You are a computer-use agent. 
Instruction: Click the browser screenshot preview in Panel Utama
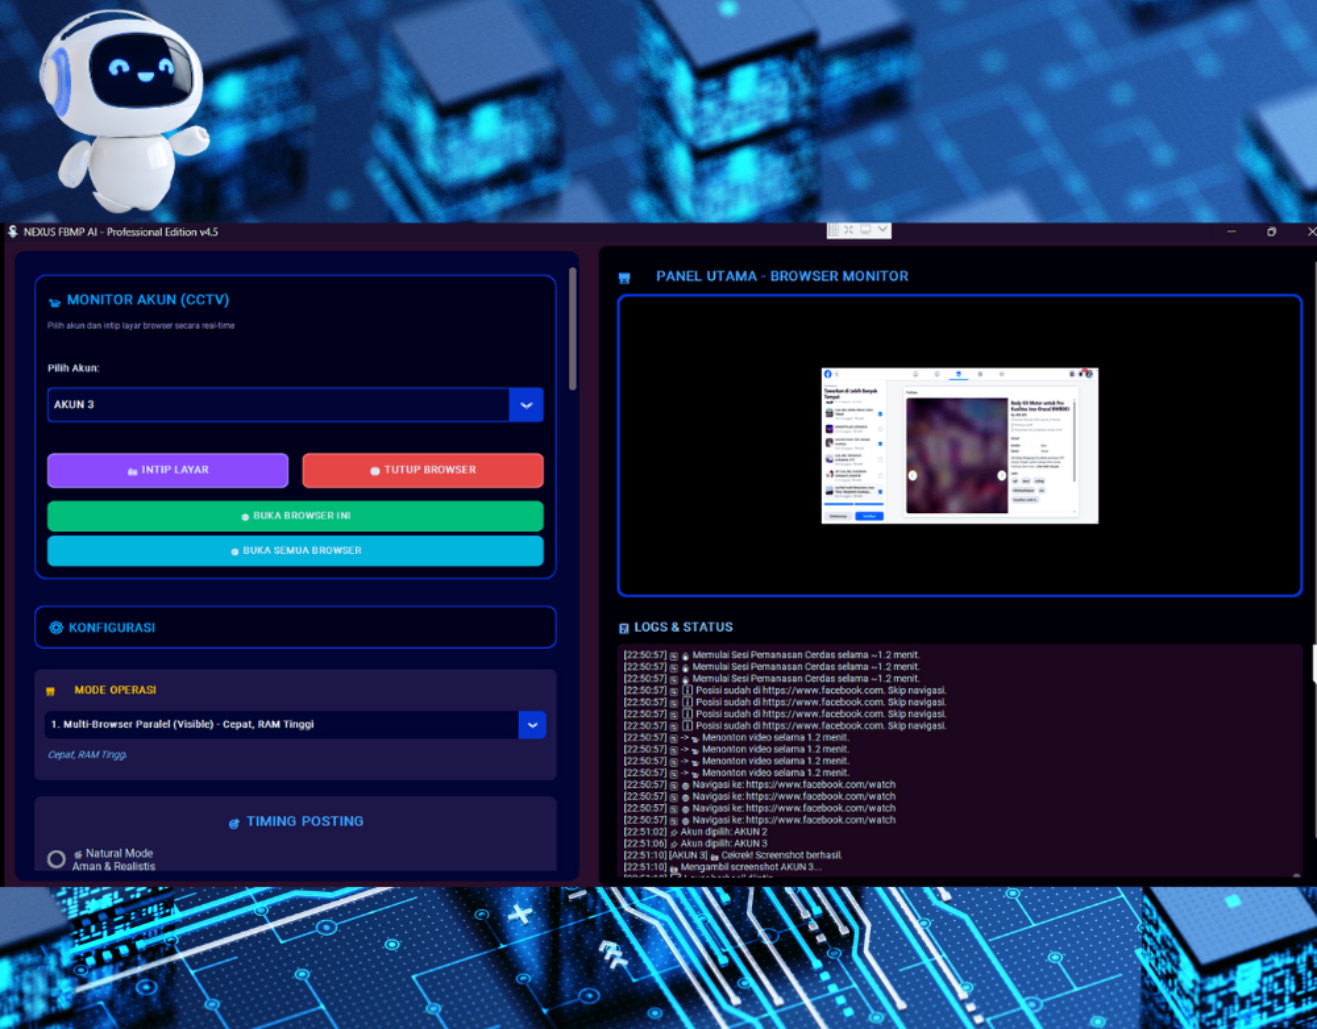pos(958,444)
